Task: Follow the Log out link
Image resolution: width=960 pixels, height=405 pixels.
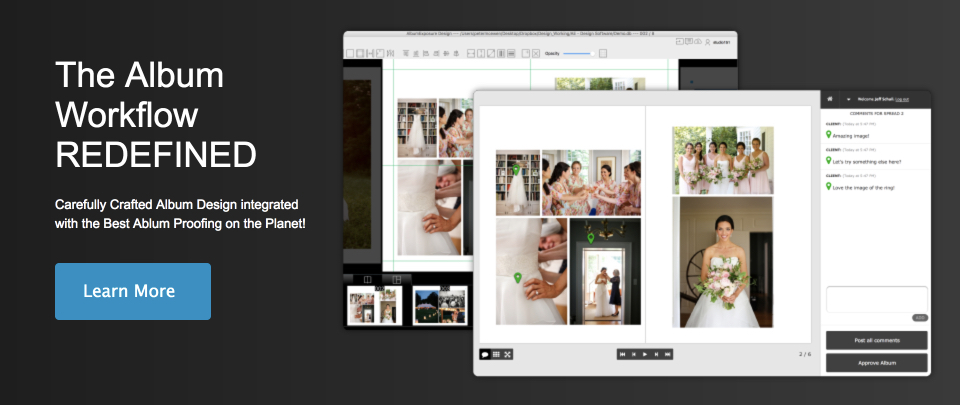Action: pyautogui.click(x=902, y=99)
